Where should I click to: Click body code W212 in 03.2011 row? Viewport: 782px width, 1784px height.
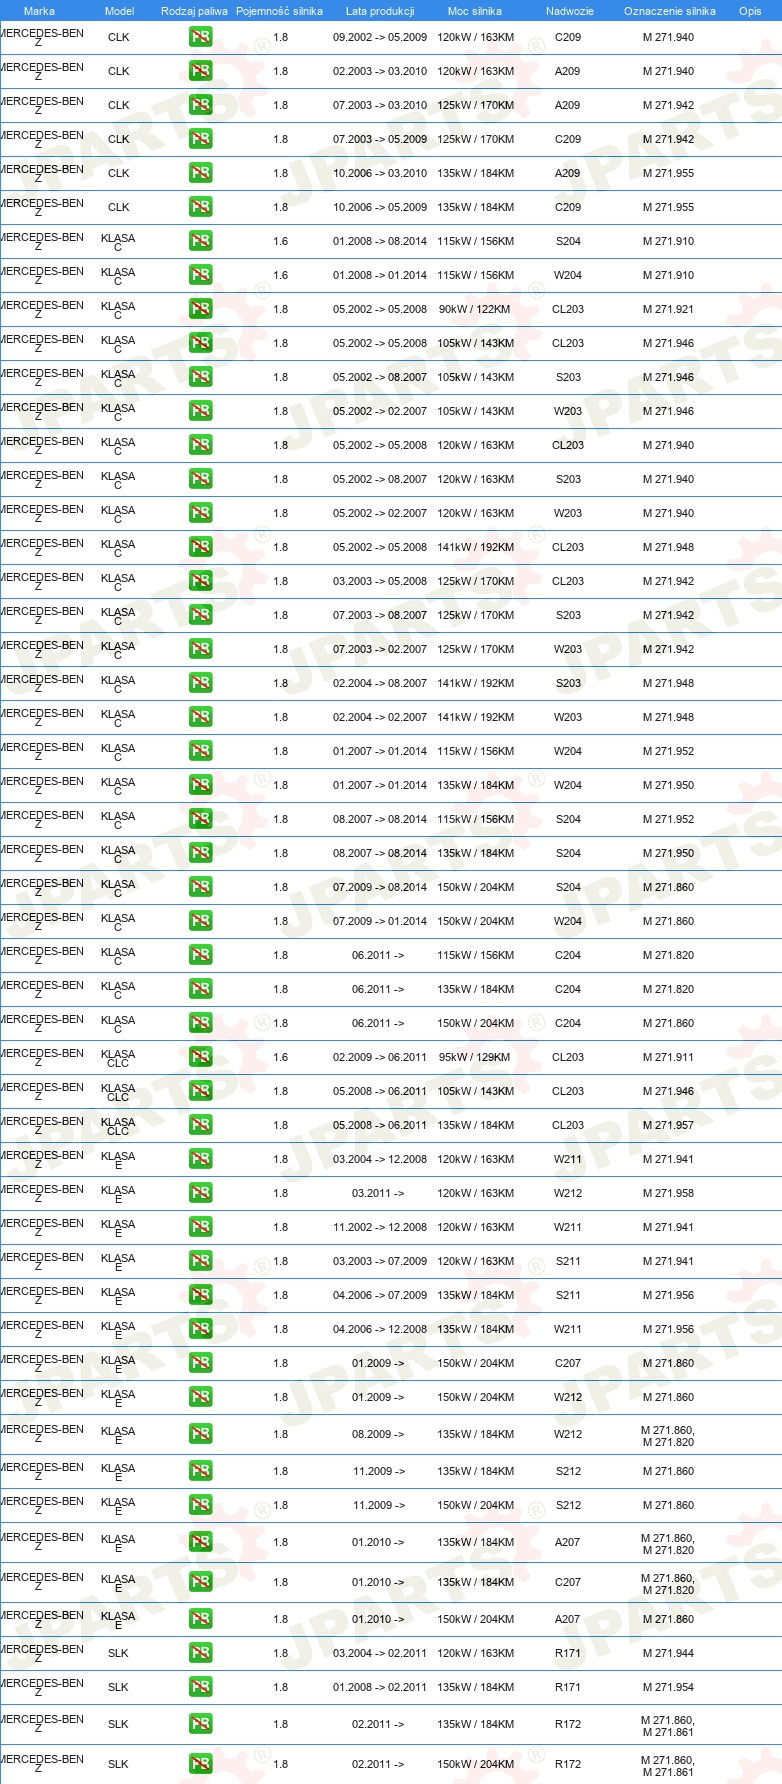[x=568, y=1194]
